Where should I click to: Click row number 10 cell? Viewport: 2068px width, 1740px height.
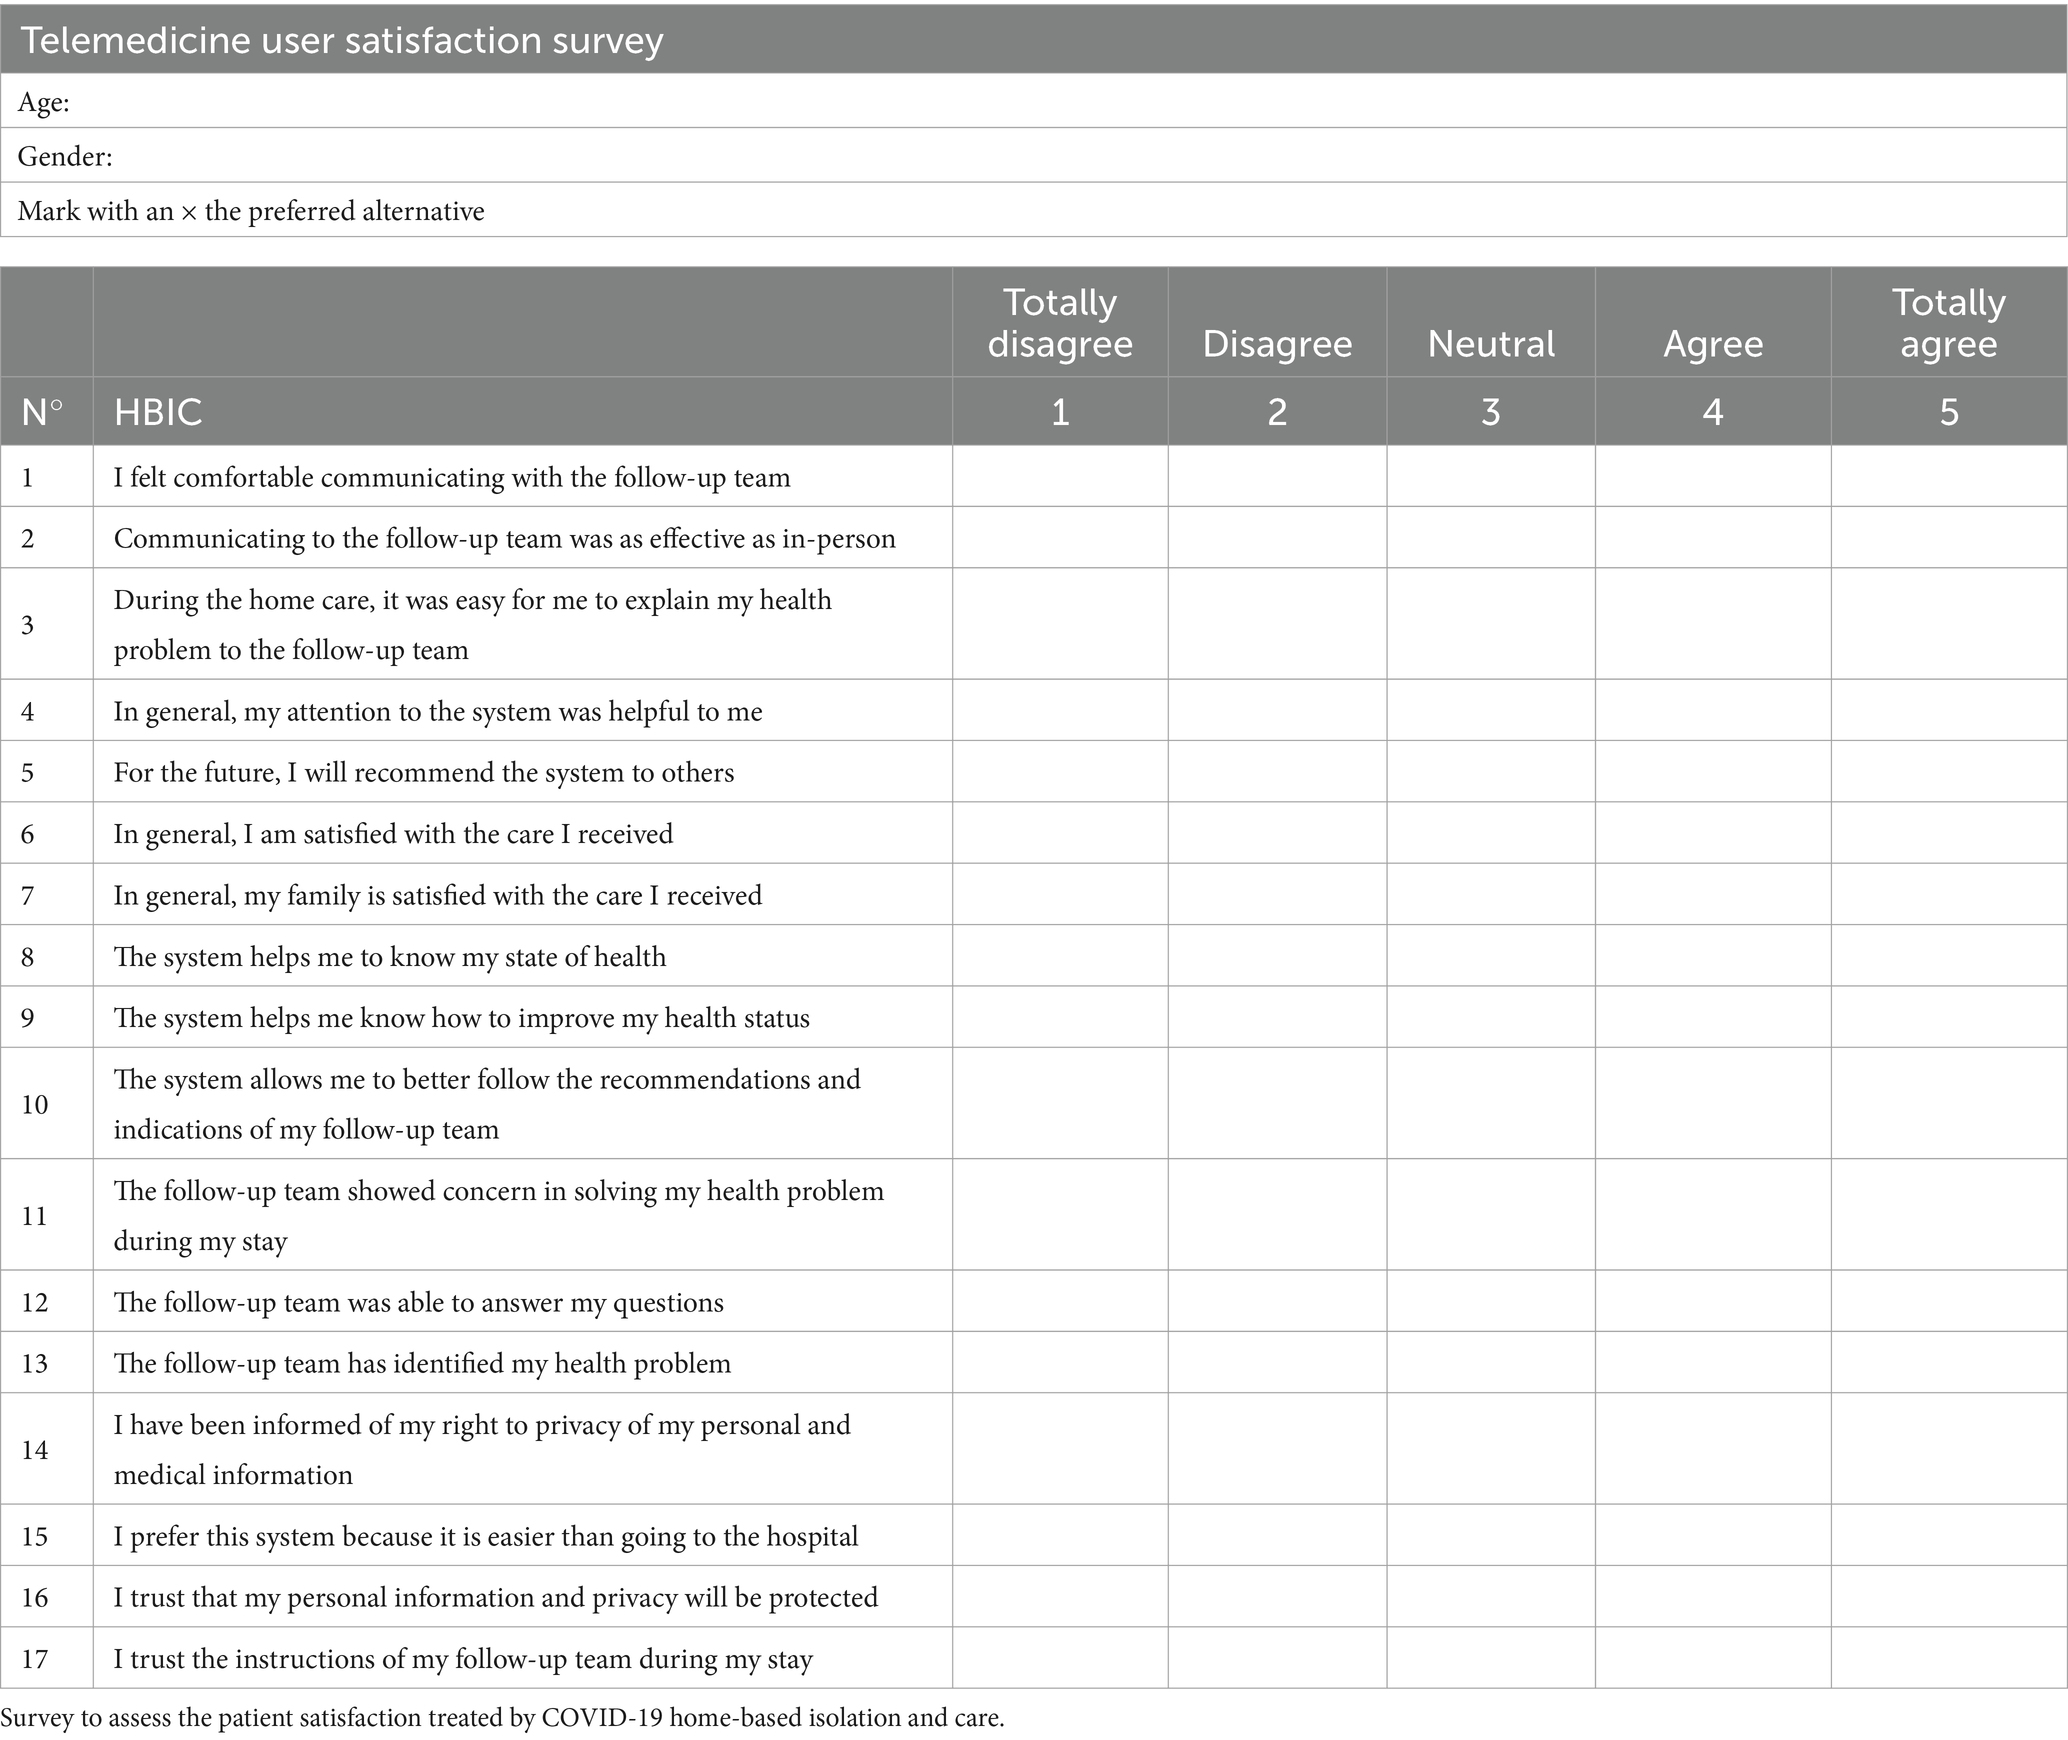[x=47, y=1104]
